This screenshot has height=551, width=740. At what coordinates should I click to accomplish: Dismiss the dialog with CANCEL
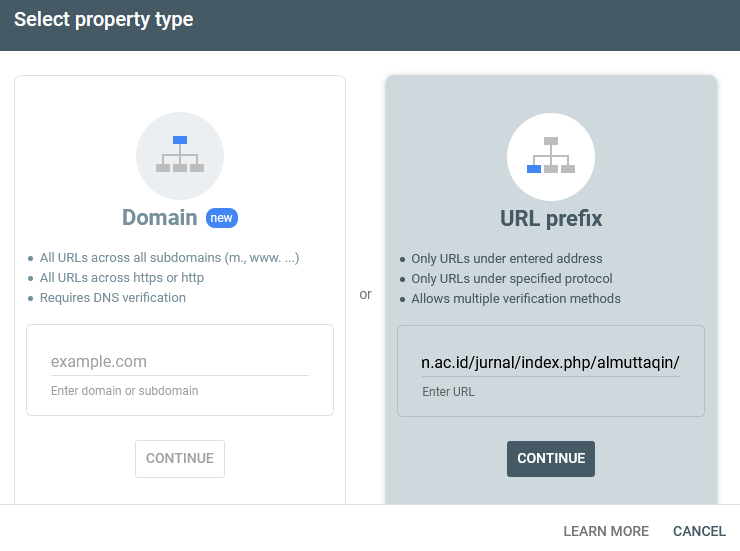699,531
